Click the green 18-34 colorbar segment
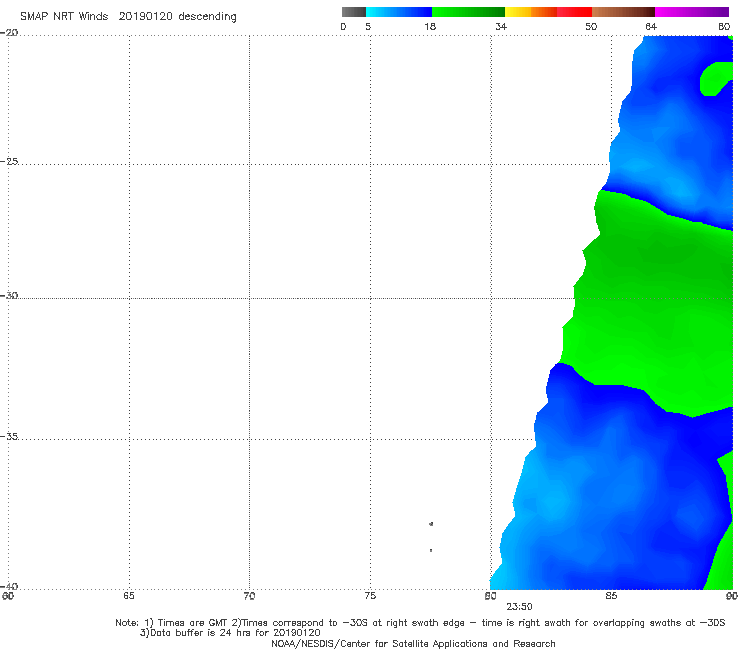740x650 pixels. click(468, 12)
